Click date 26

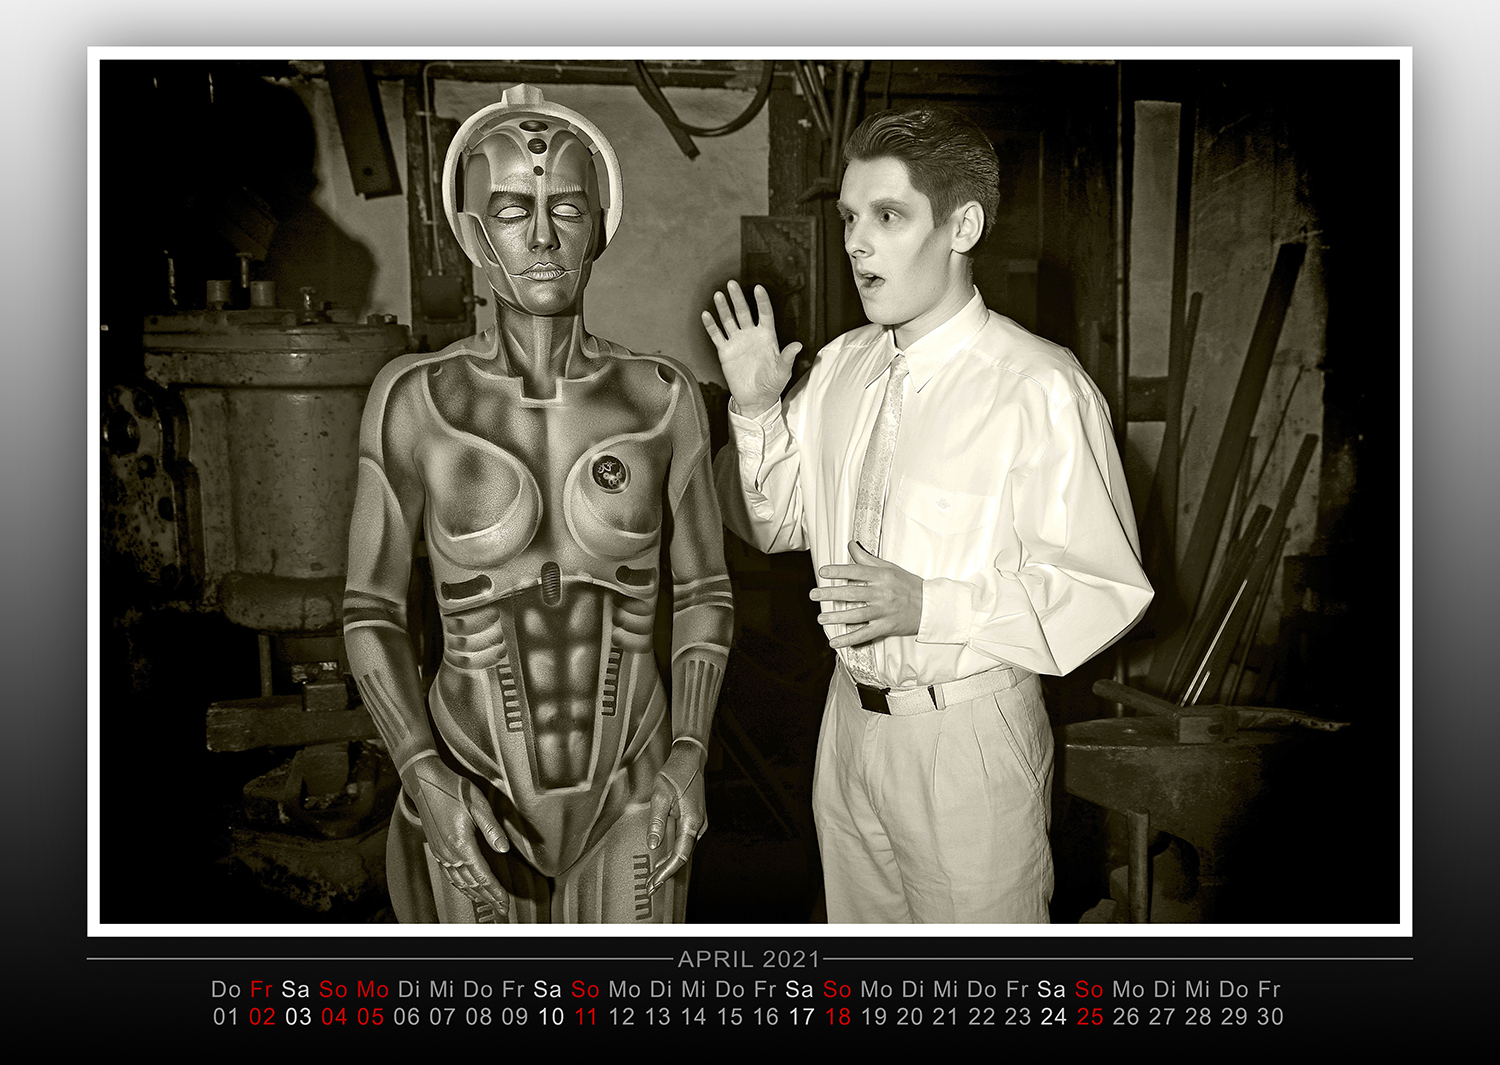tap(1126, 1017)
